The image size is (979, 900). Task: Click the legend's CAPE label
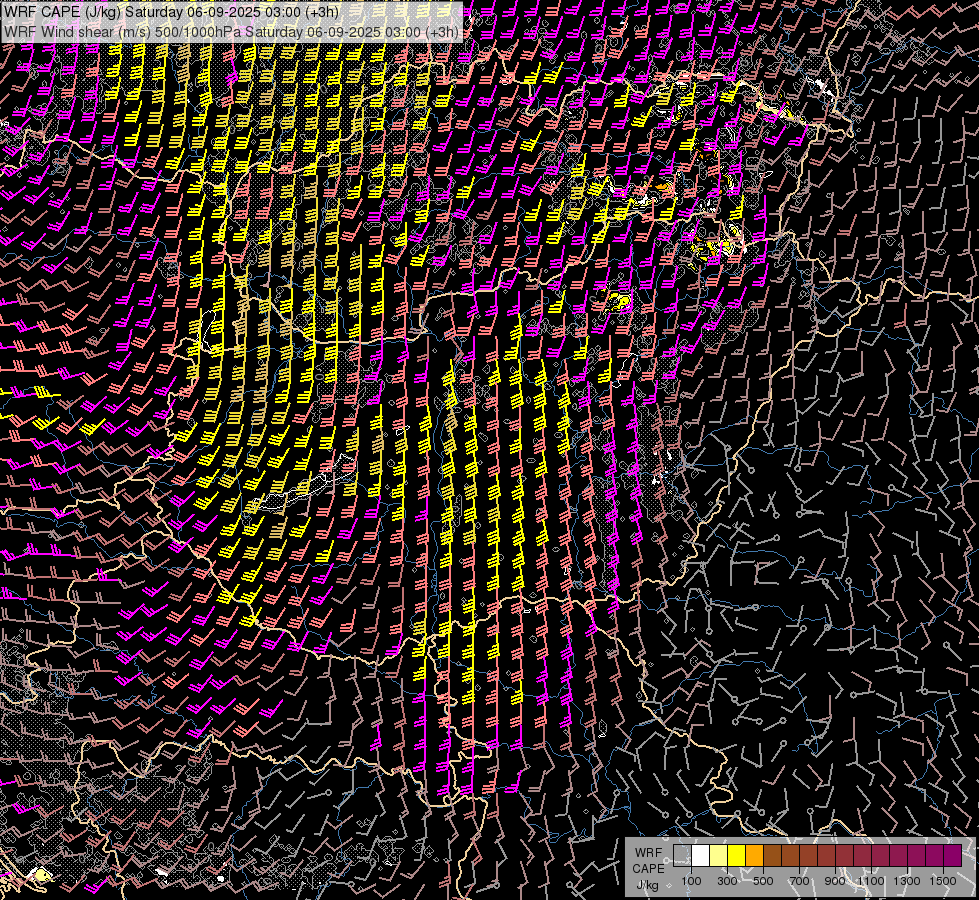click(x=648, y=869)
